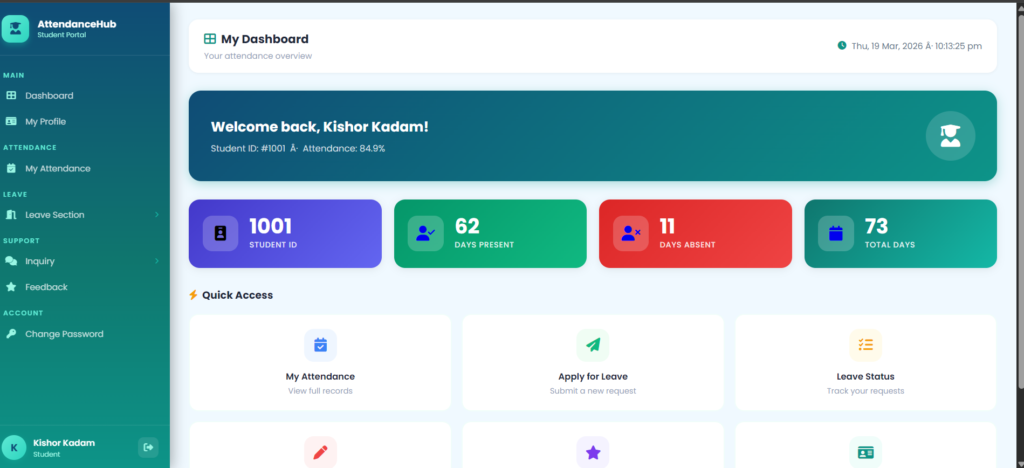Click the Change Password key icon
Viewport: 1024px width, 468px height.
(x=11, y=334)
